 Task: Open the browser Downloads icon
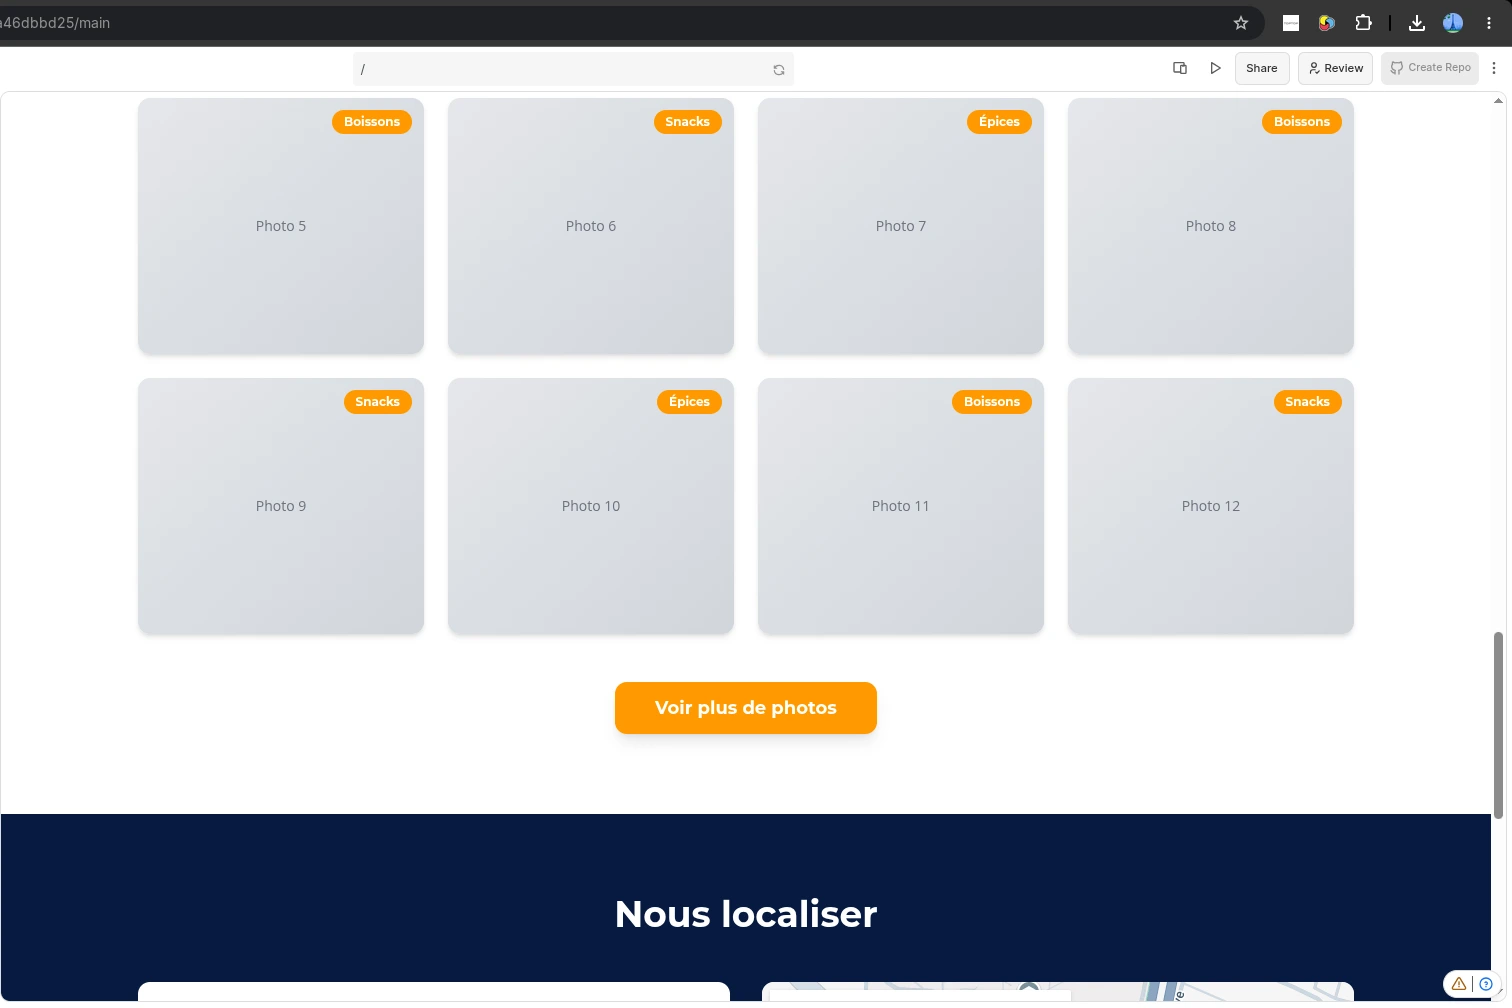tap(1417, 23)
